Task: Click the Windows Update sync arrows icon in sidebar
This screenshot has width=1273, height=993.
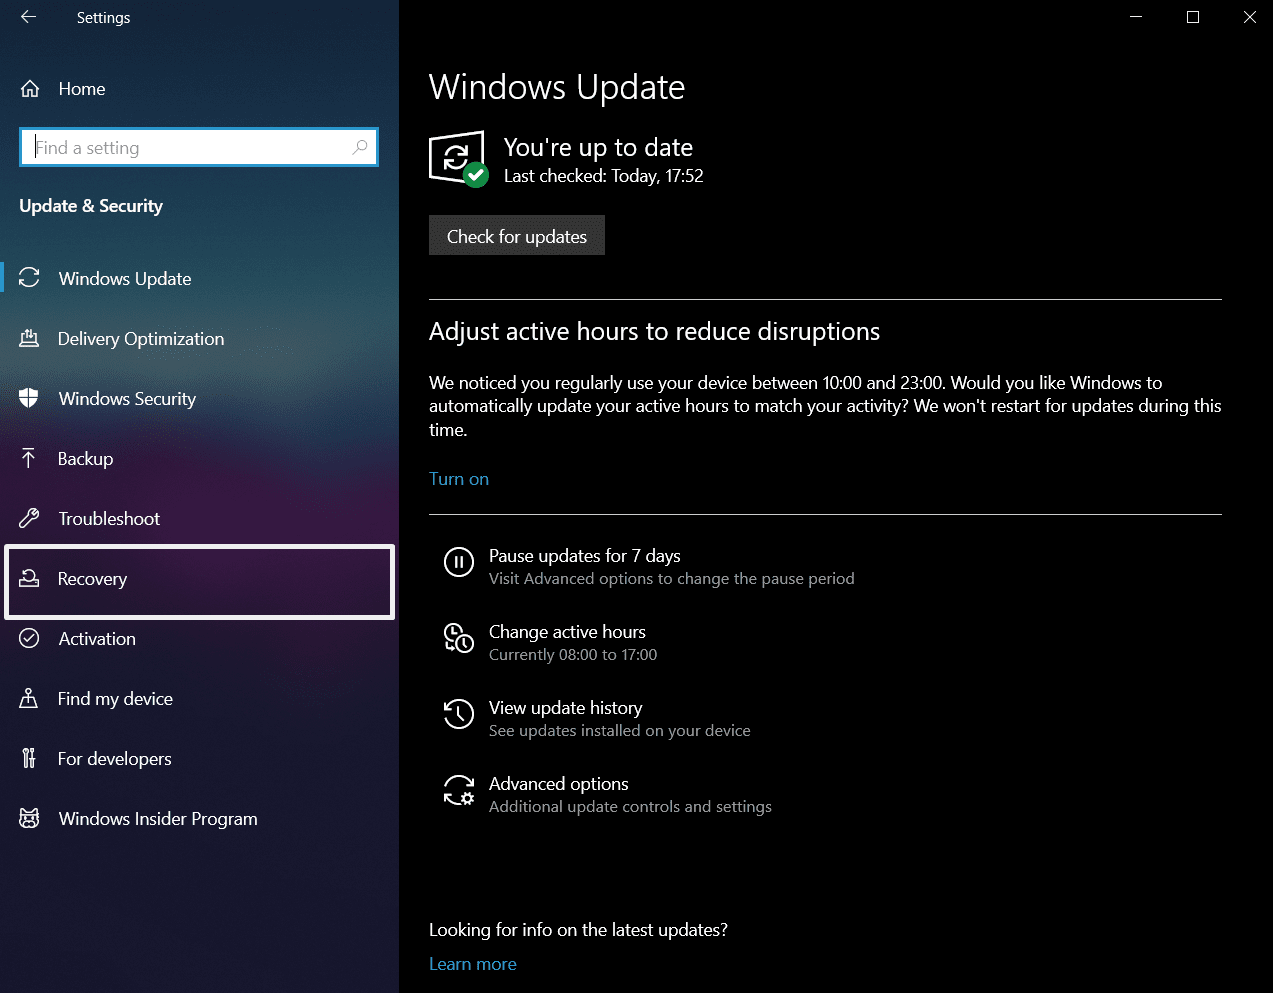Action: (29, 278)
